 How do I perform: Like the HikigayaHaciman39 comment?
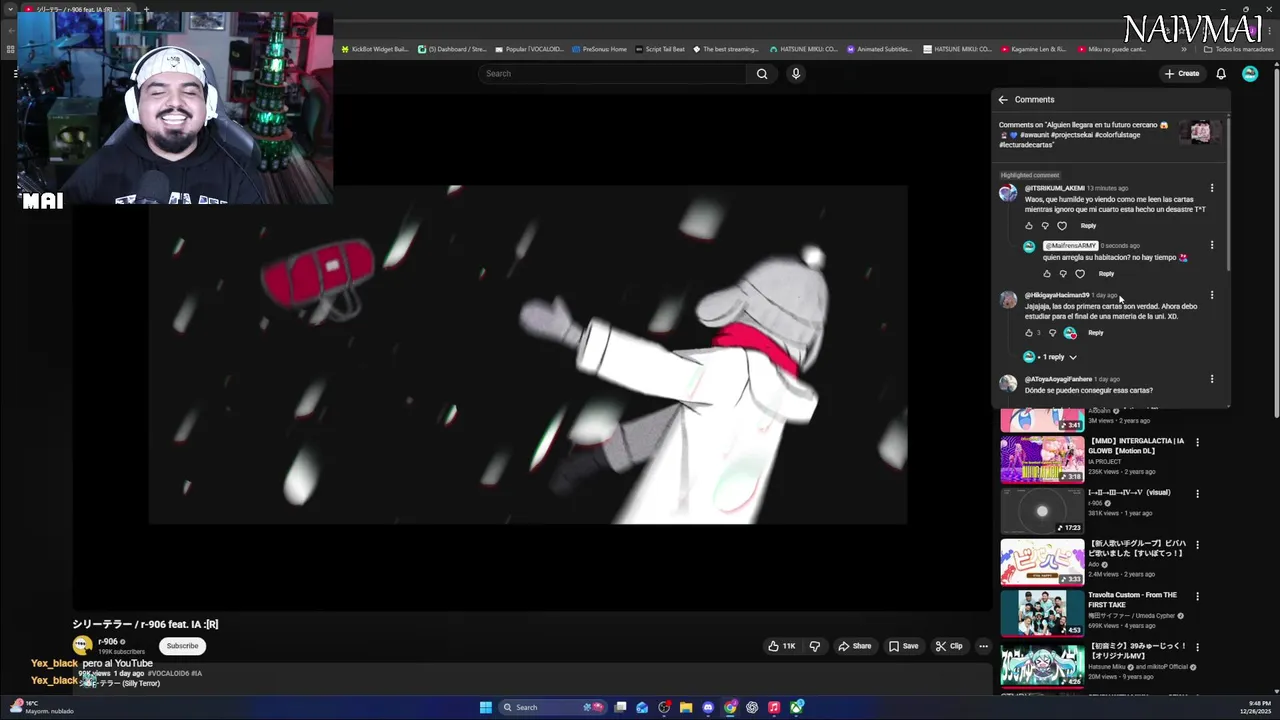point(1029,333)
